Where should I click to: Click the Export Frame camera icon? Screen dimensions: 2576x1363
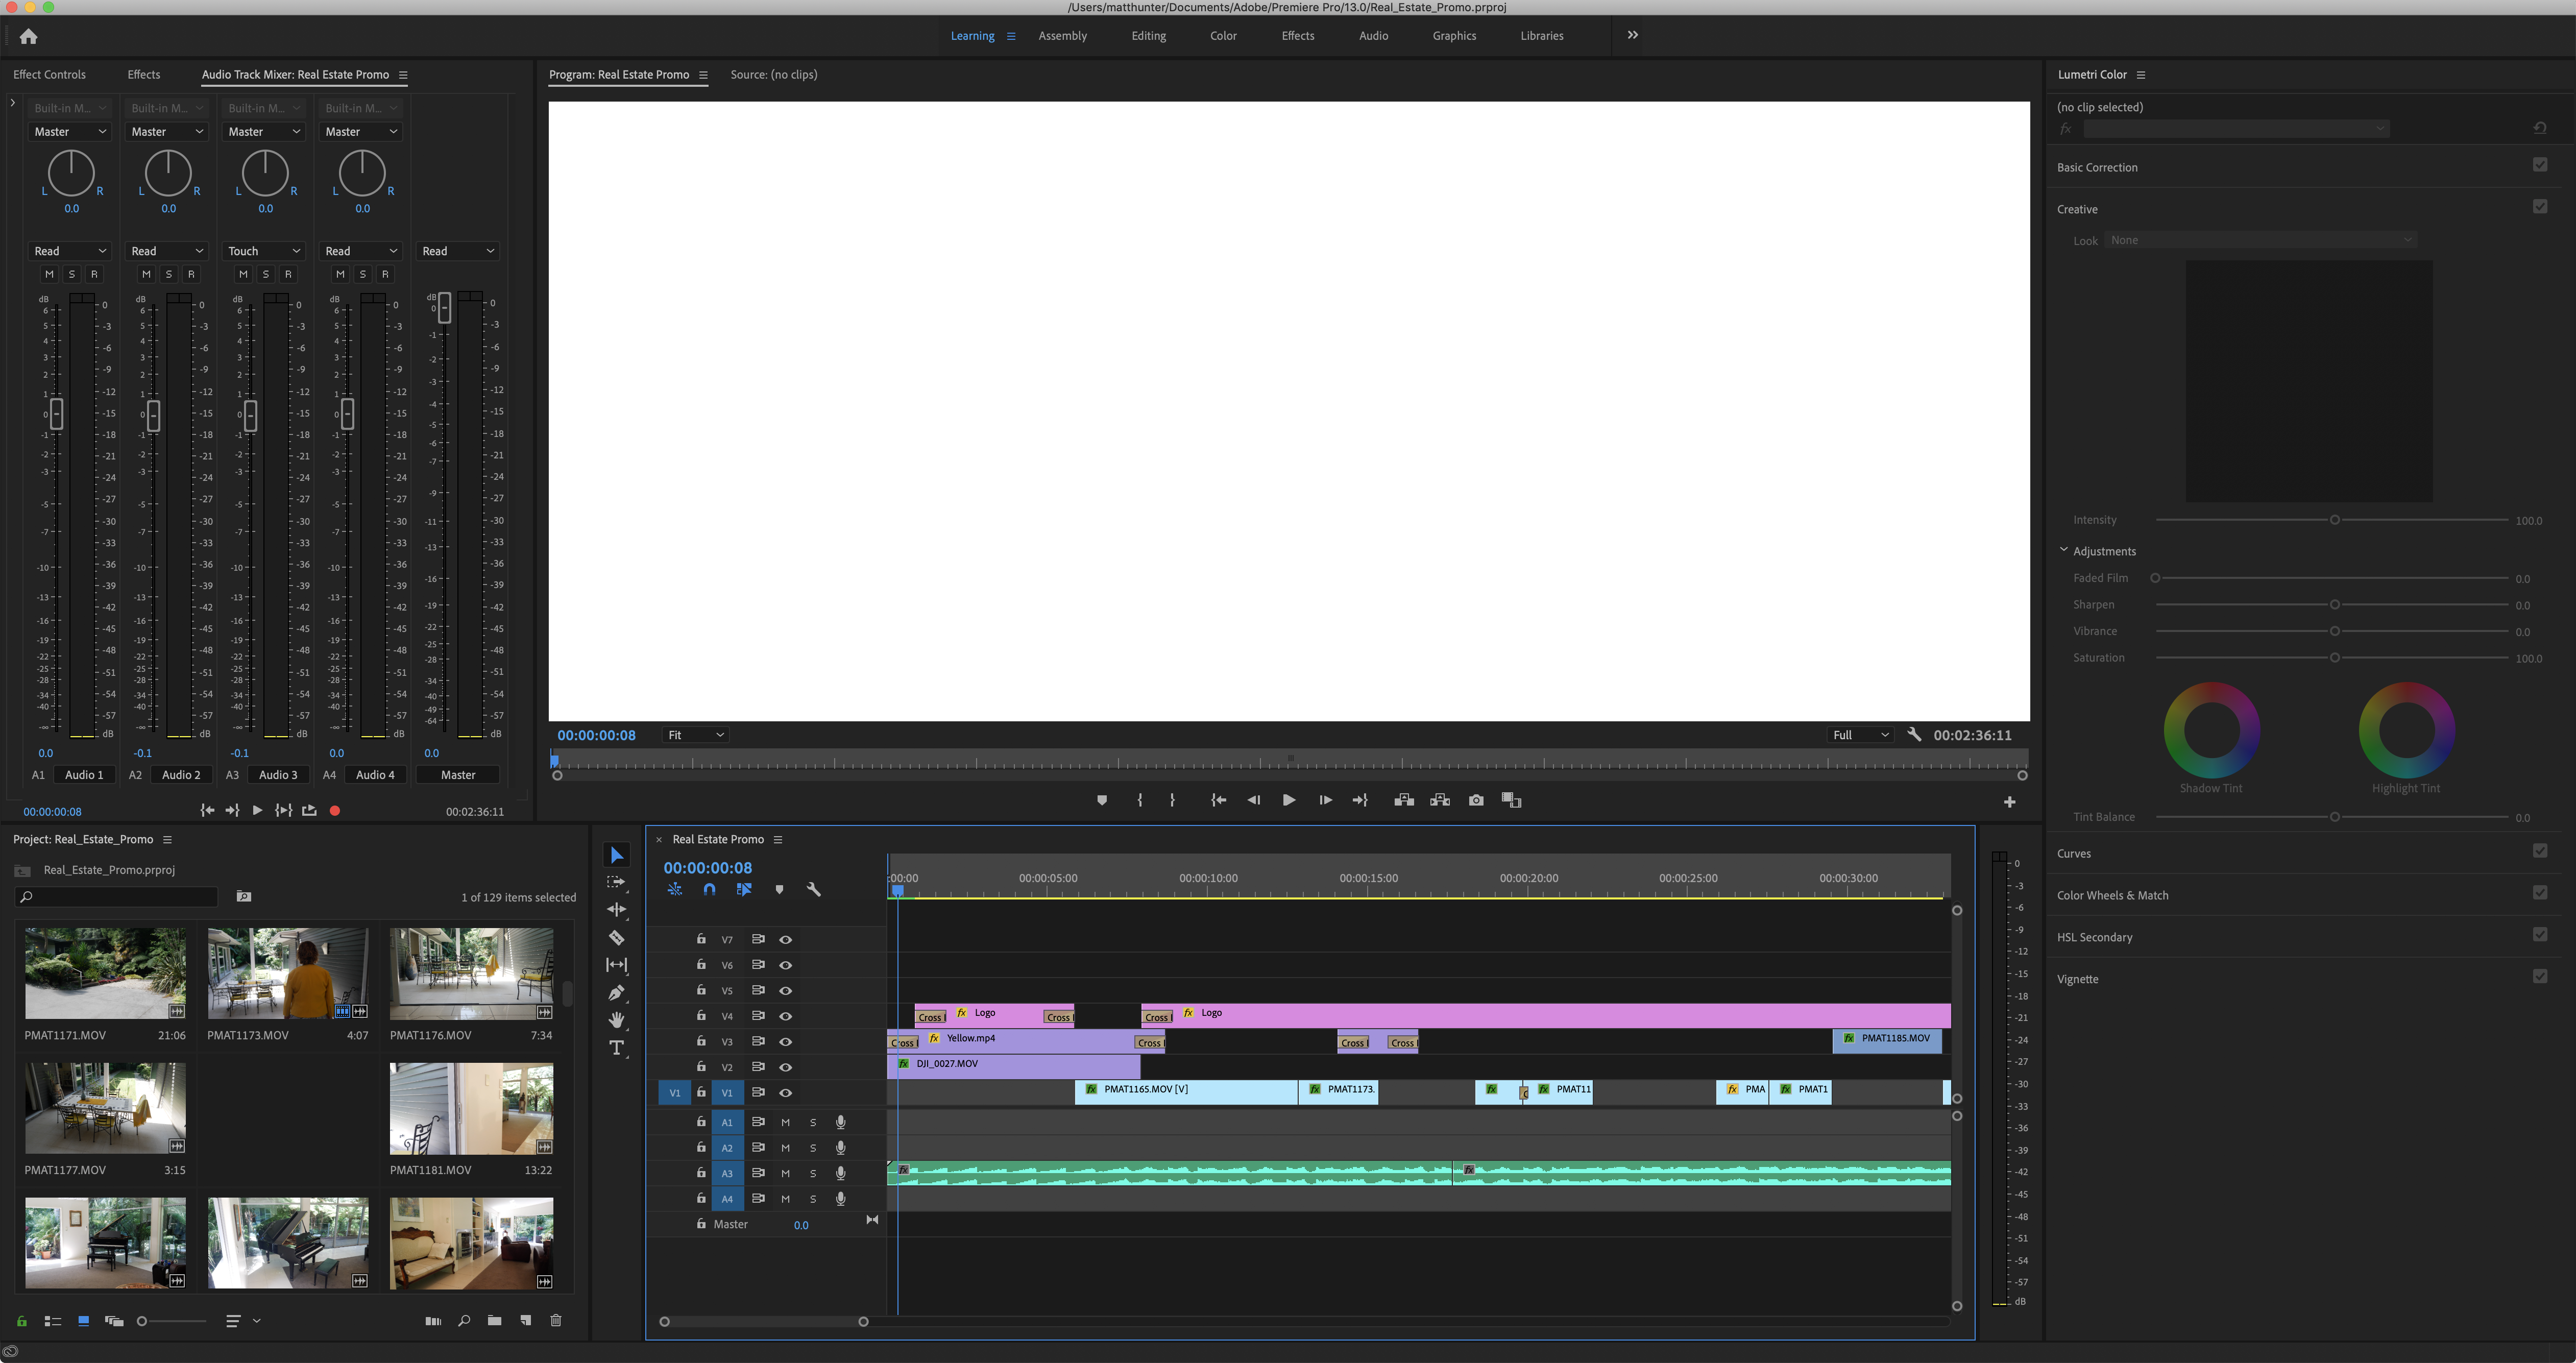pyautogui.click(x=1476, y=800)
